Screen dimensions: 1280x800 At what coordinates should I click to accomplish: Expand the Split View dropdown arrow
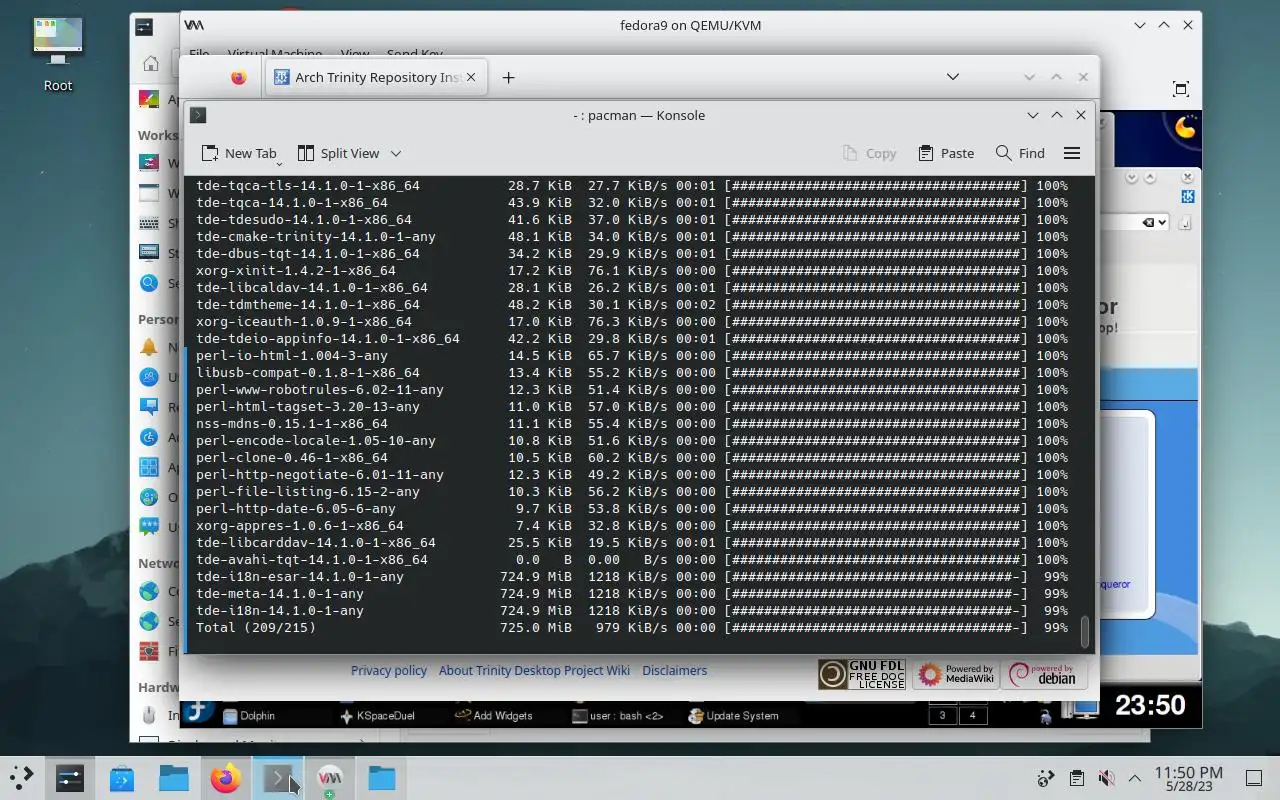[x=396, y=153]
